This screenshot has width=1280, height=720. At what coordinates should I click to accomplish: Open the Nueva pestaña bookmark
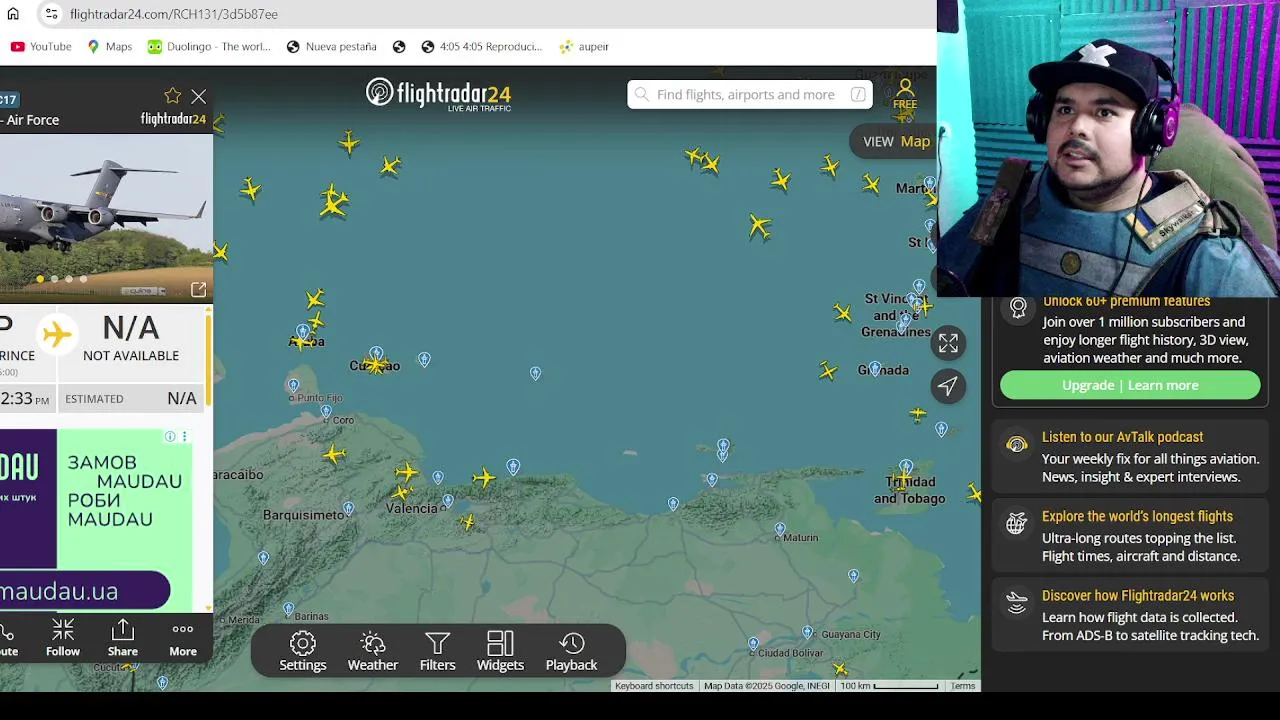point(331,46)
